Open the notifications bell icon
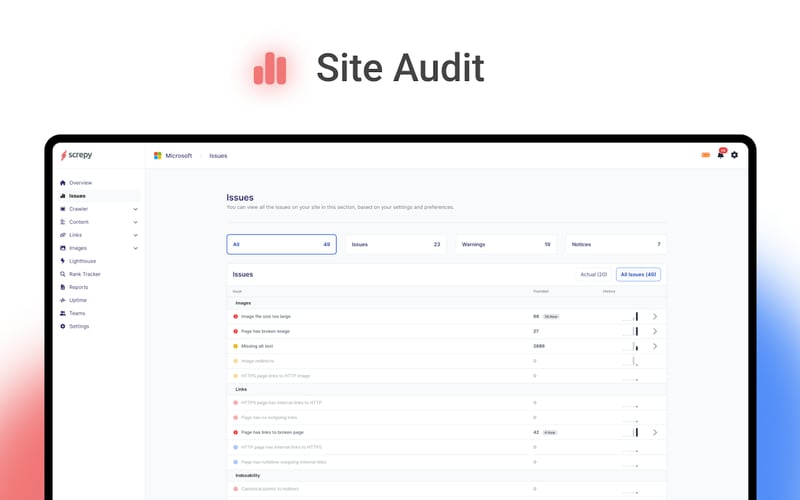Image resolution: width=800 pixels, height=500 pixels. (x=720, y=155)
